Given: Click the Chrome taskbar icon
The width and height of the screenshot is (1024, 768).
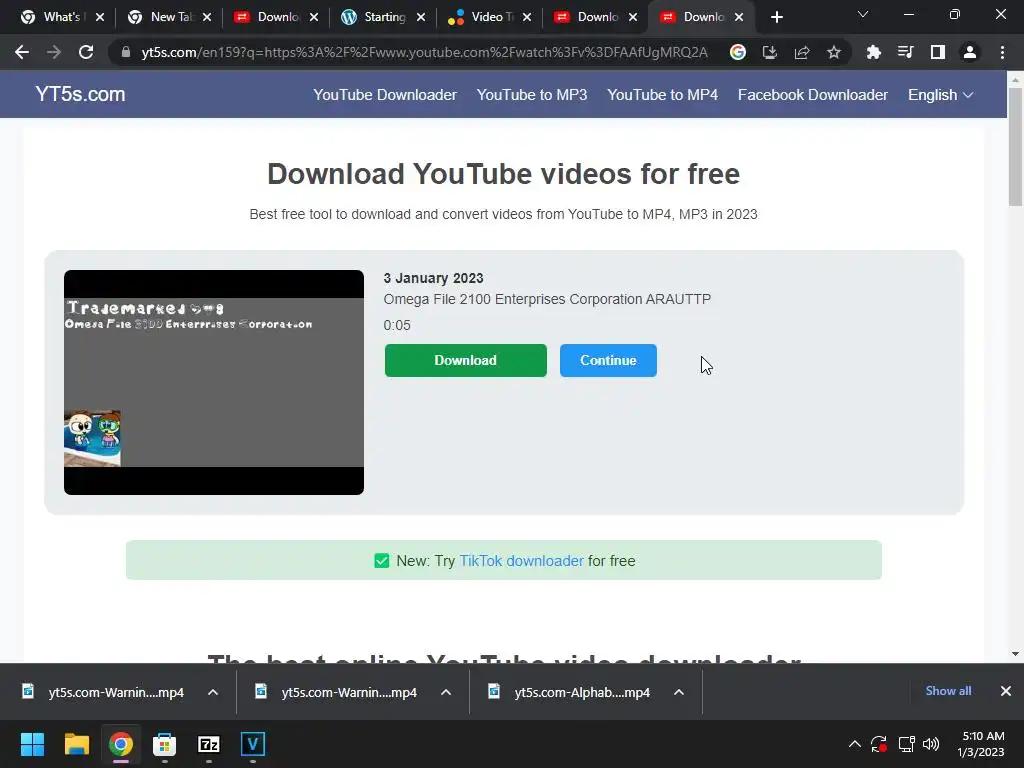Looking at the screenshot, I should coord(121,744).
